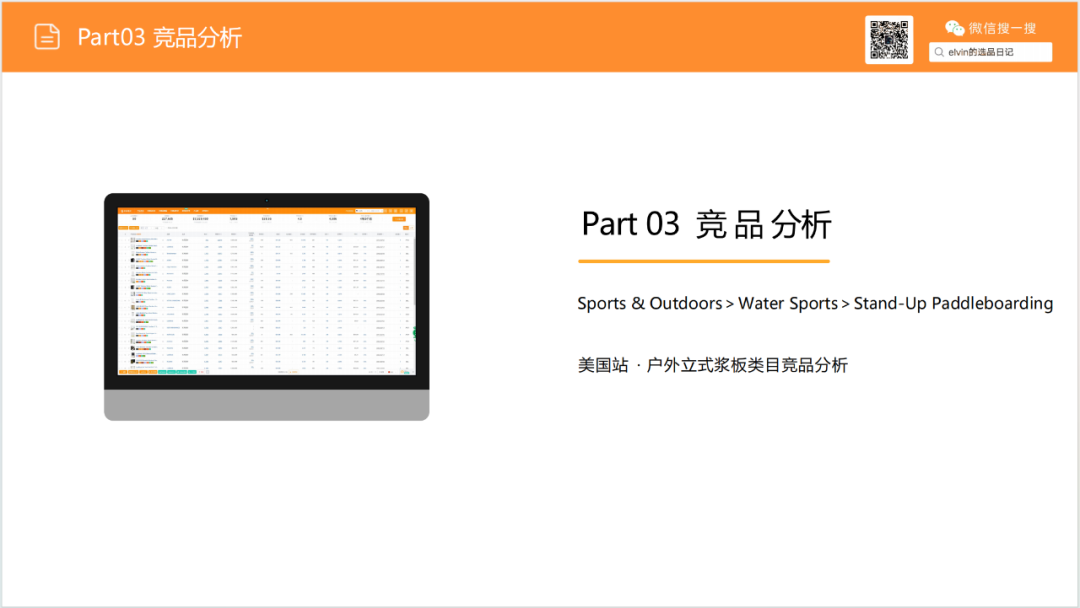Click the 微信搜一搜 label
The image size is (1080, 608).
1002,28
